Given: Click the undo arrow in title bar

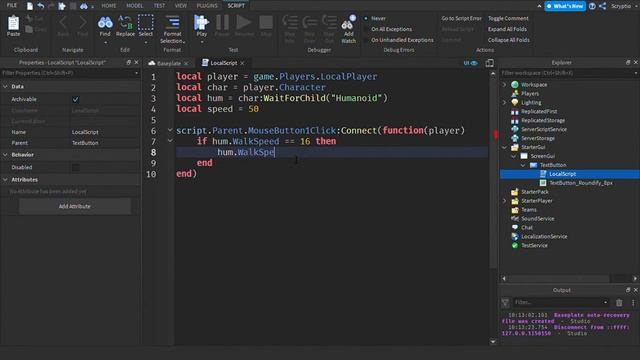Looking at the screenshot, I should (40, 6).
